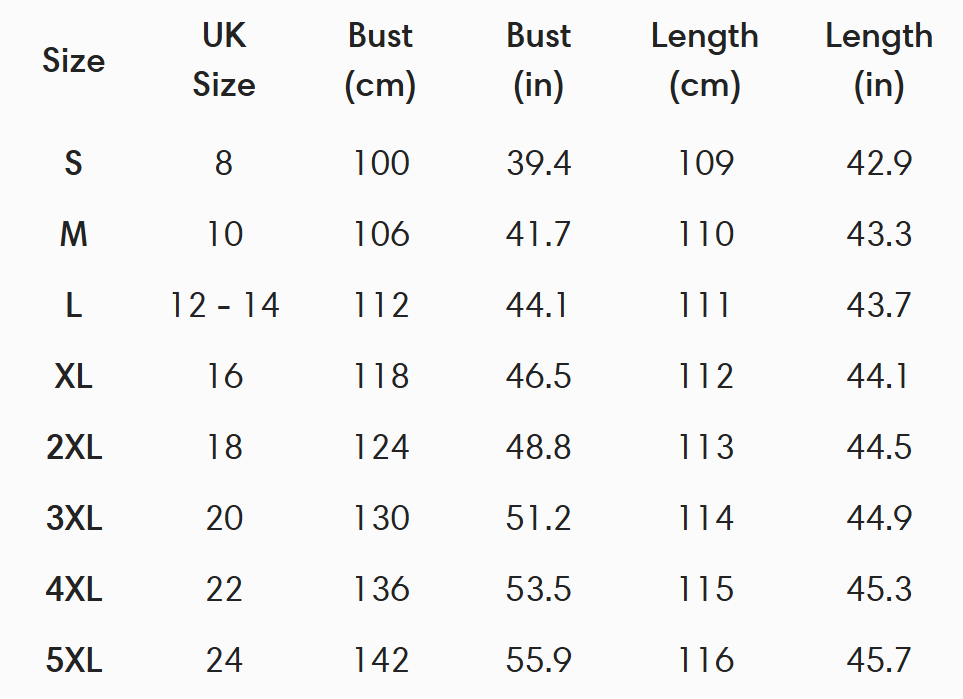Select the 4XL size row label
963x699 pixels.
(x=73, y=589)
